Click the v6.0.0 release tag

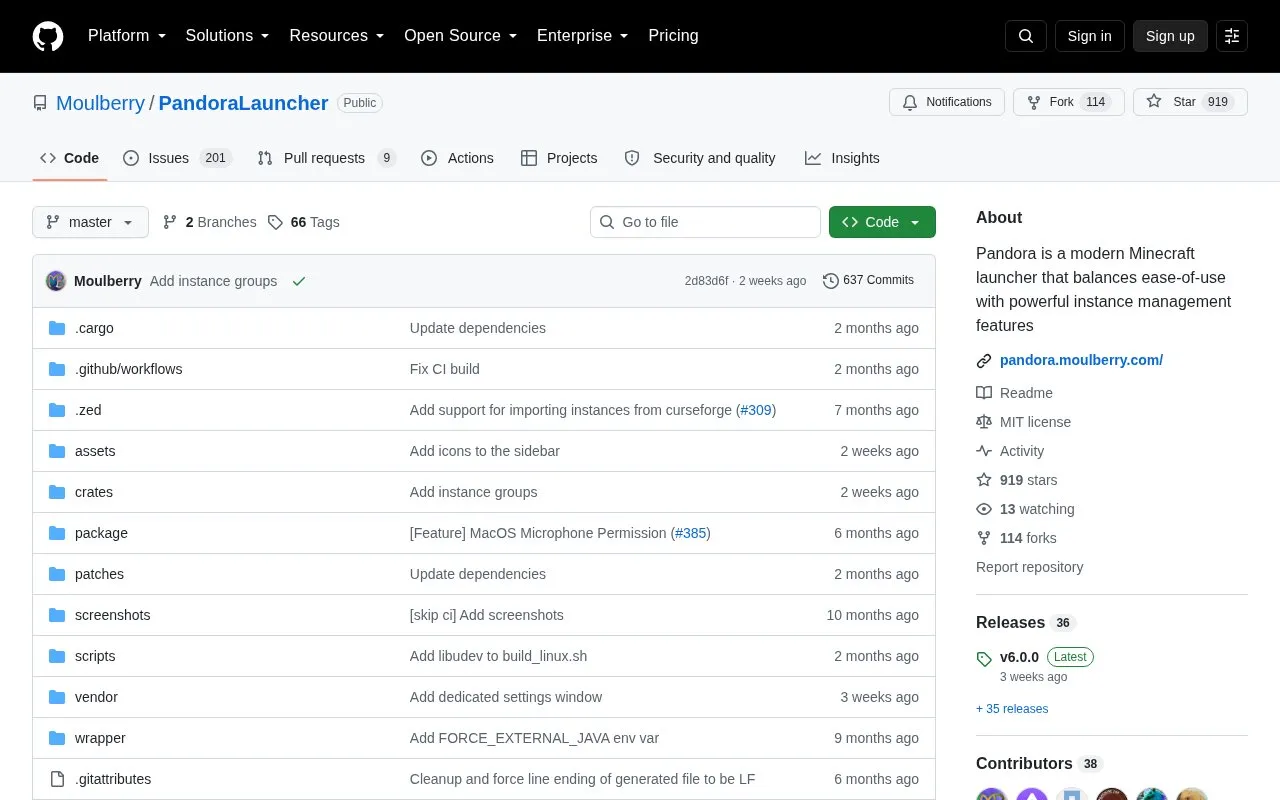tap(1019, 657)
